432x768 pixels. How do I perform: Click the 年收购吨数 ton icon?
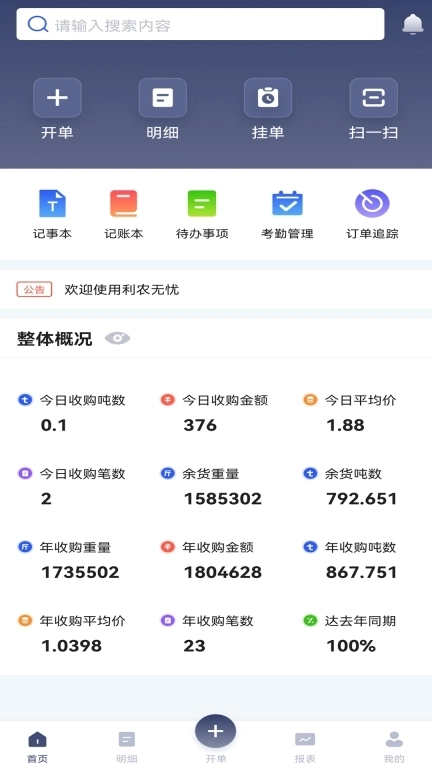point(310,547)
